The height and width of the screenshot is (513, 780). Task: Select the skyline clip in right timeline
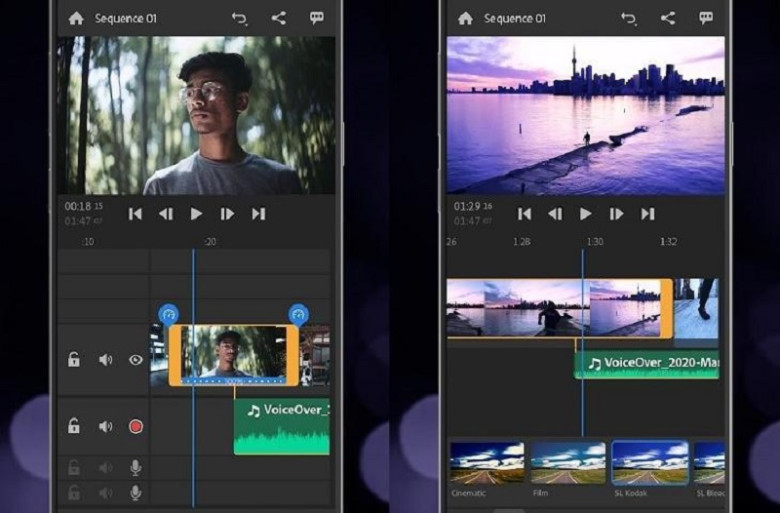click(x=560, y=308)
